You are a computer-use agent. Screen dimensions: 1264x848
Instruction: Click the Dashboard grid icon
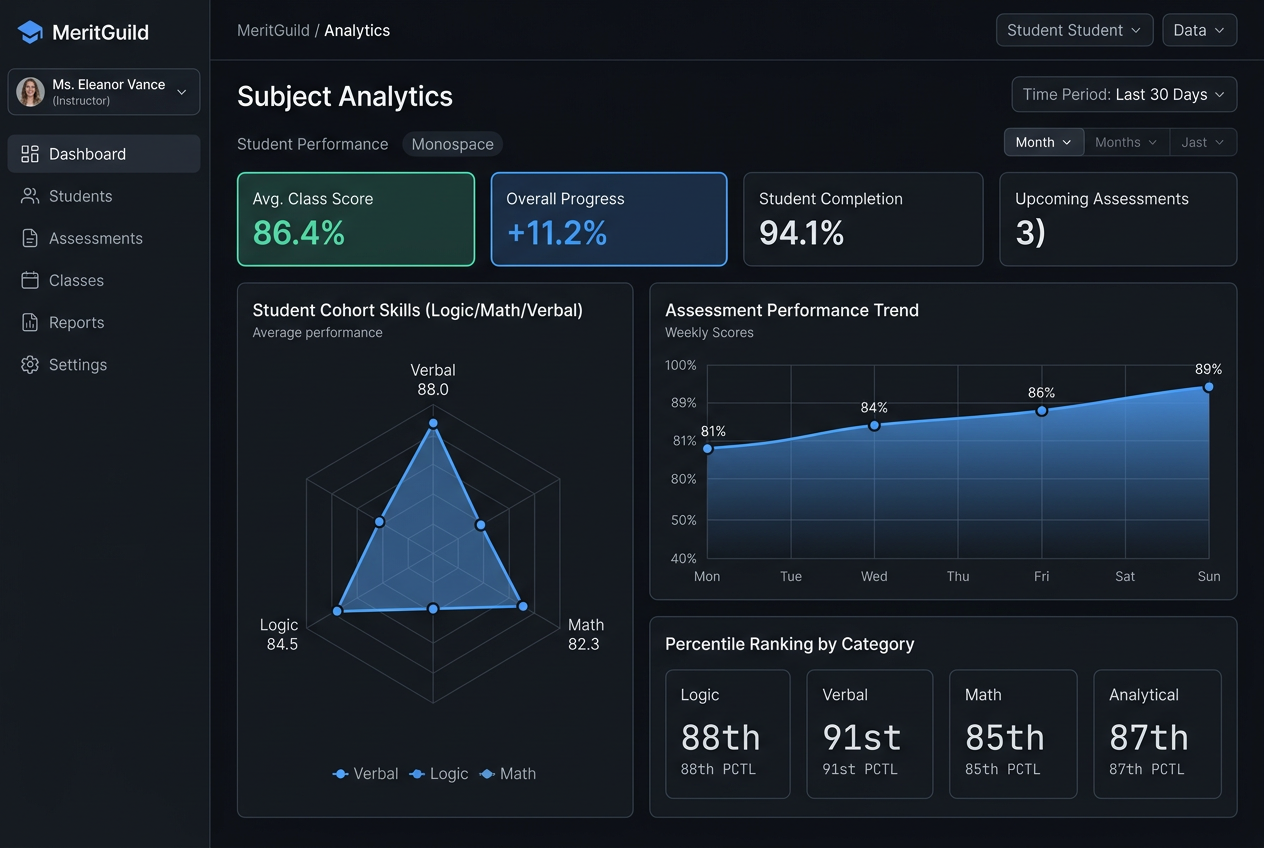tap(30, 154)
